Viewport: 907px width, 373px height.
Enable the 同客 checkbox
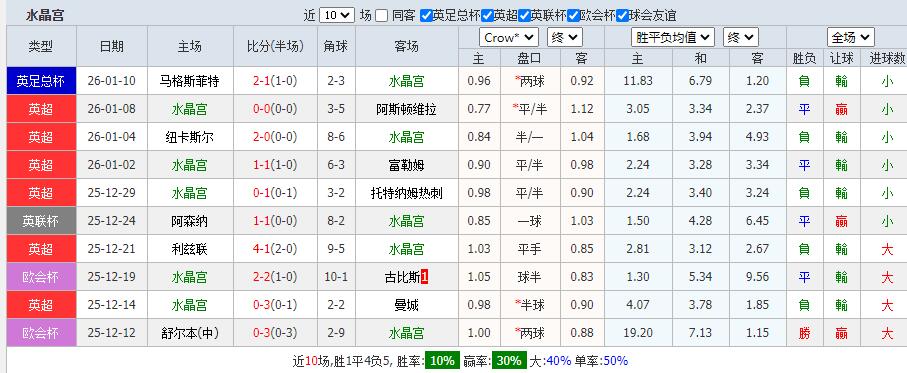(x=381, y=16)
